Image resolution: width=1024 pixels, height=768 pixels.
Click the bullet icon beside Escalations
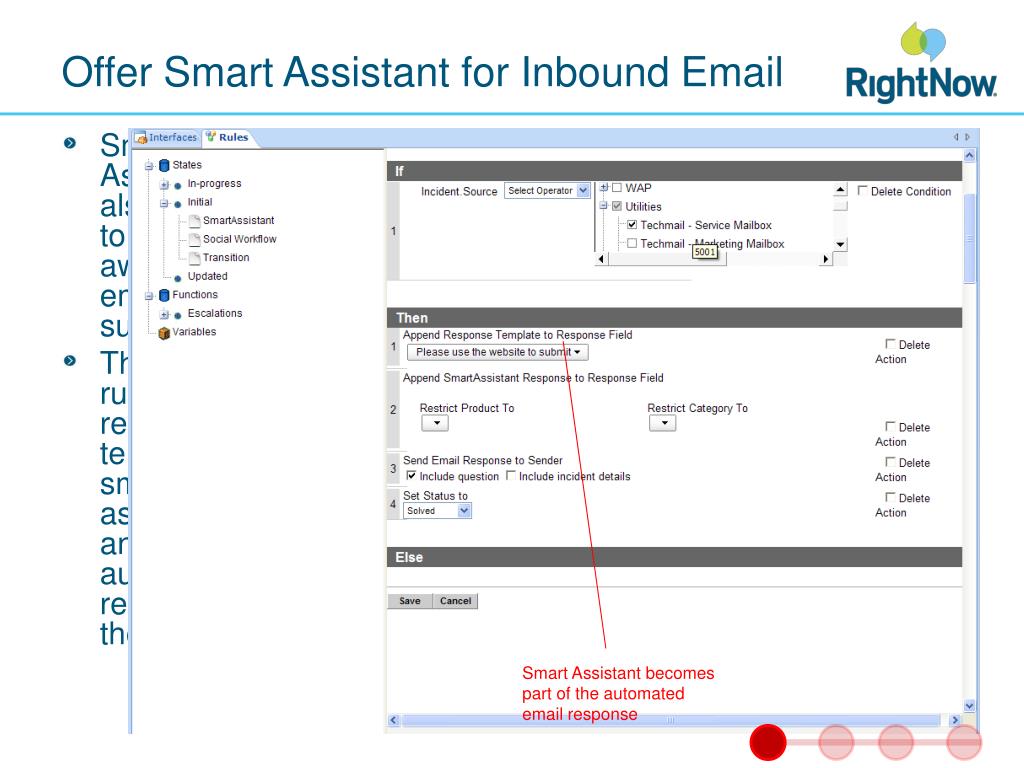click(x=178, y=315)
